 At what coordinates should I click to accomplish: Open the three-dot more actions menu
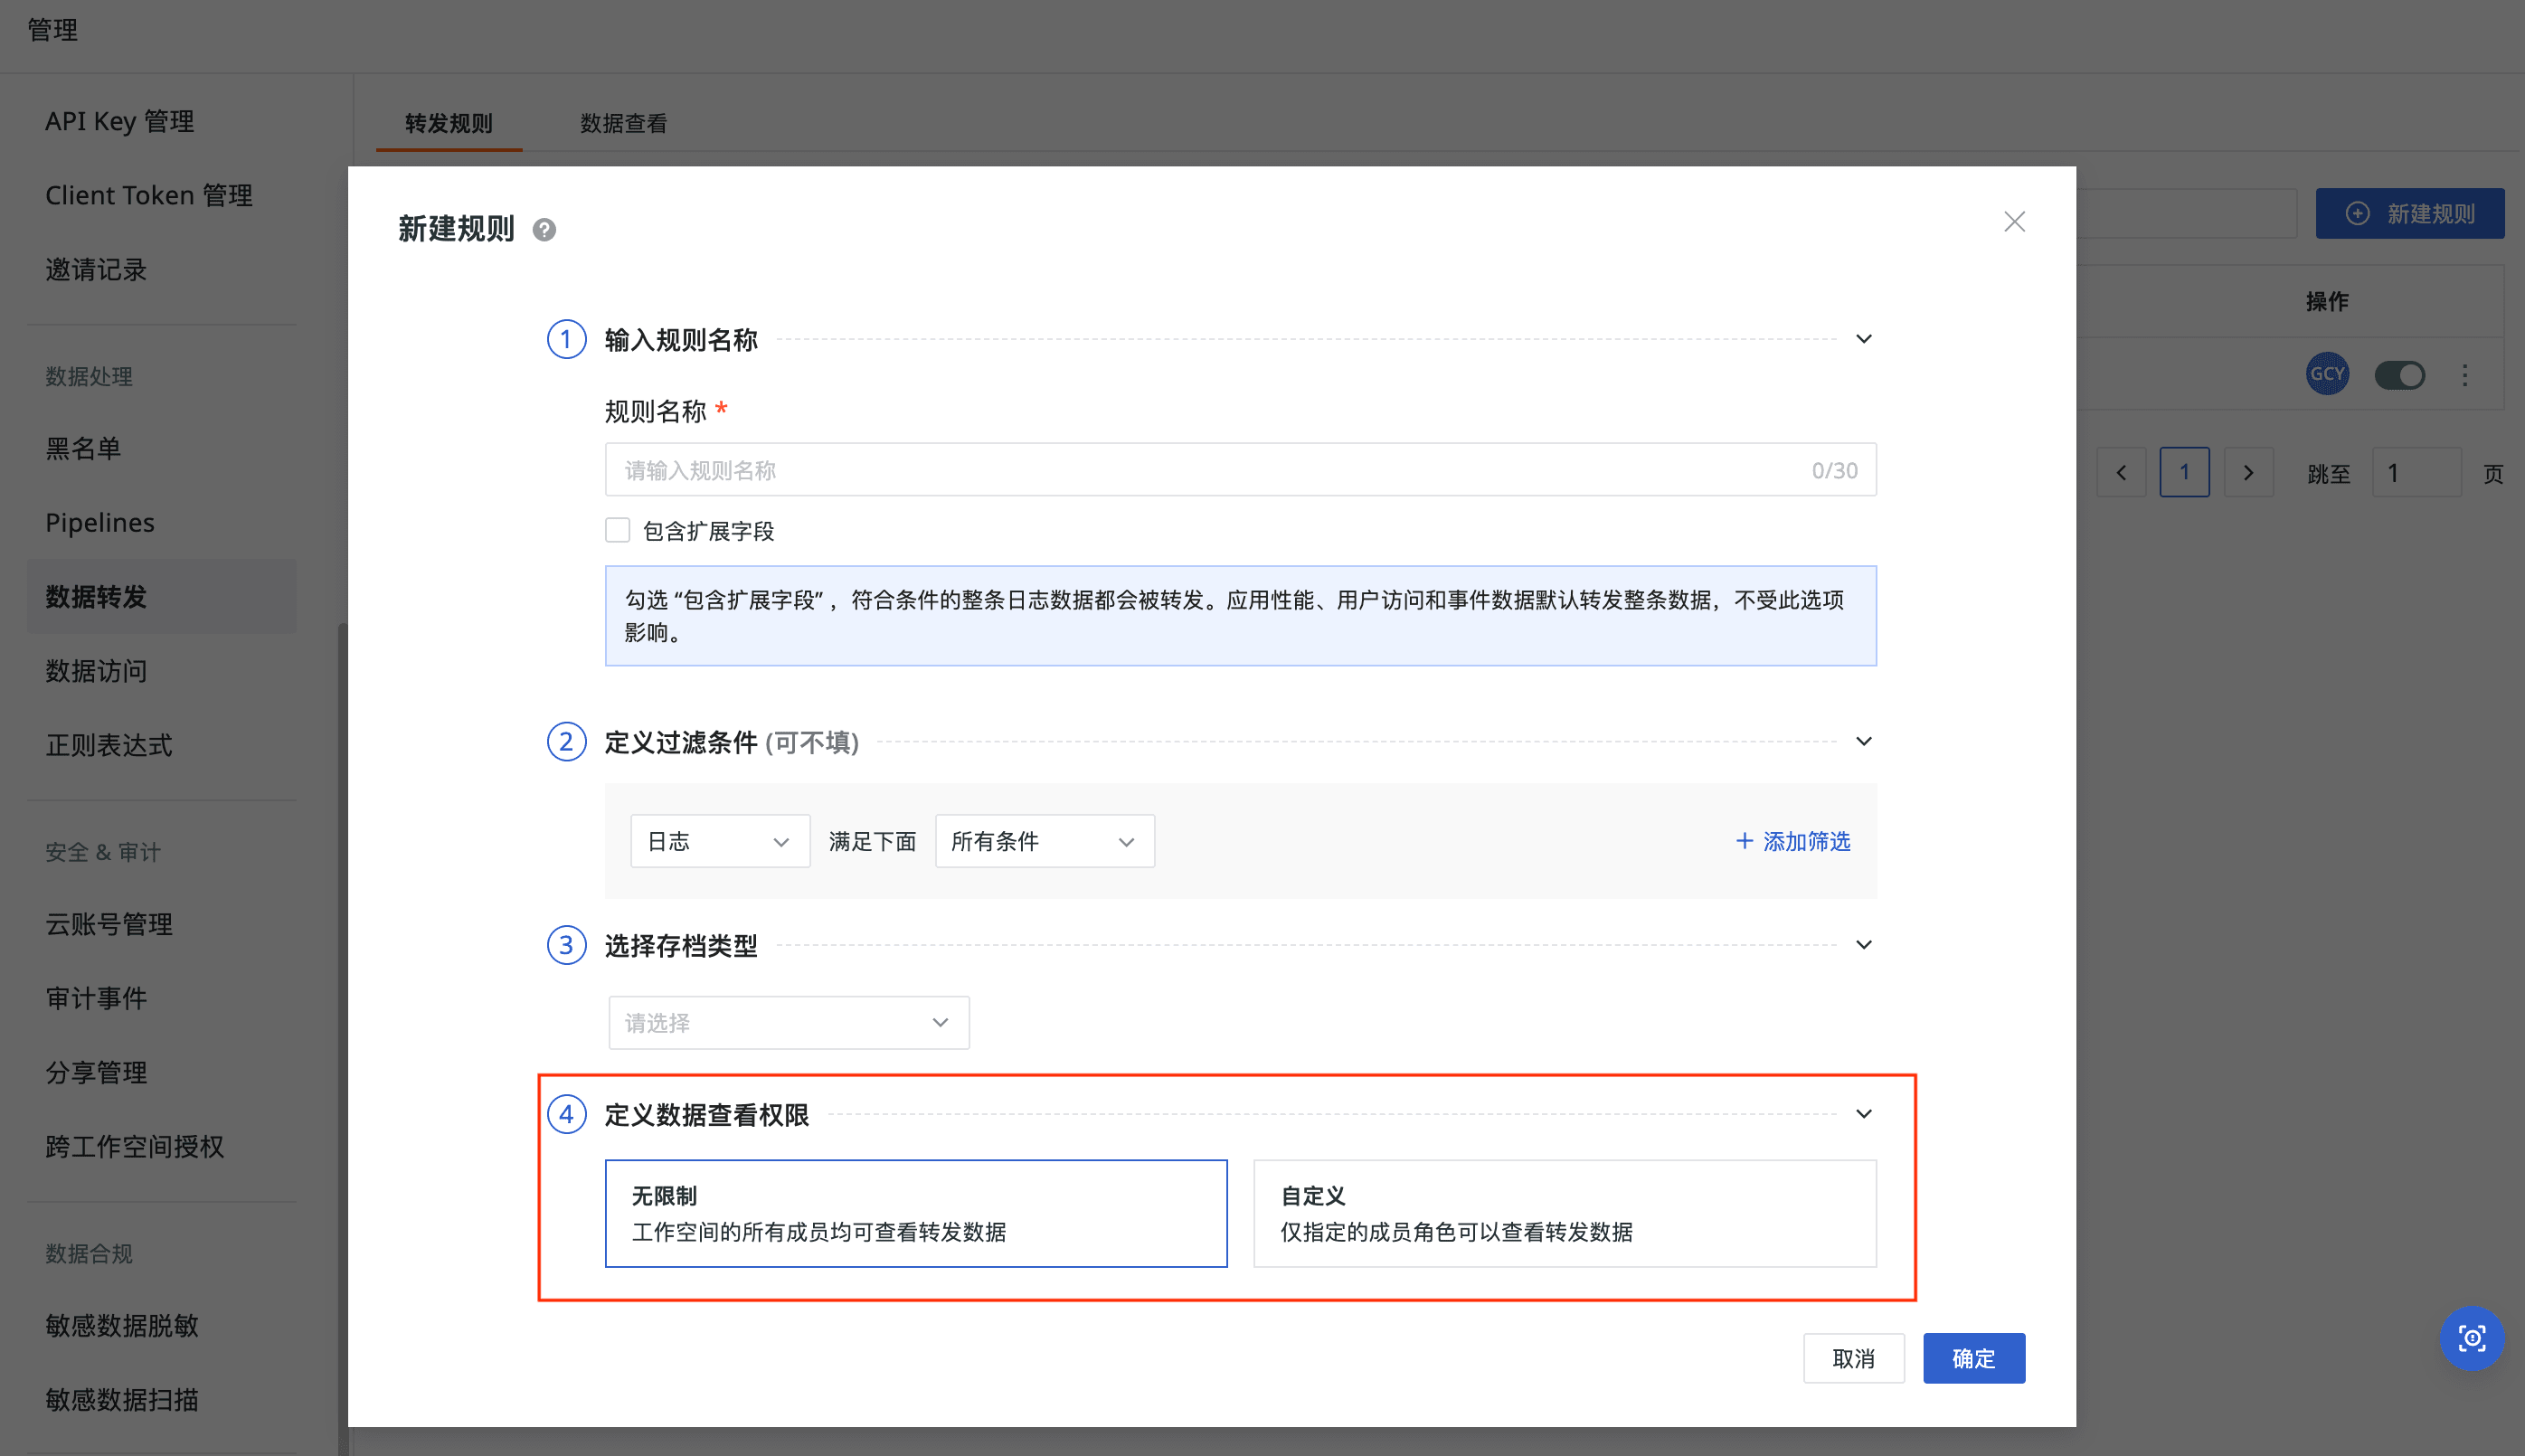click(2465, 375)
